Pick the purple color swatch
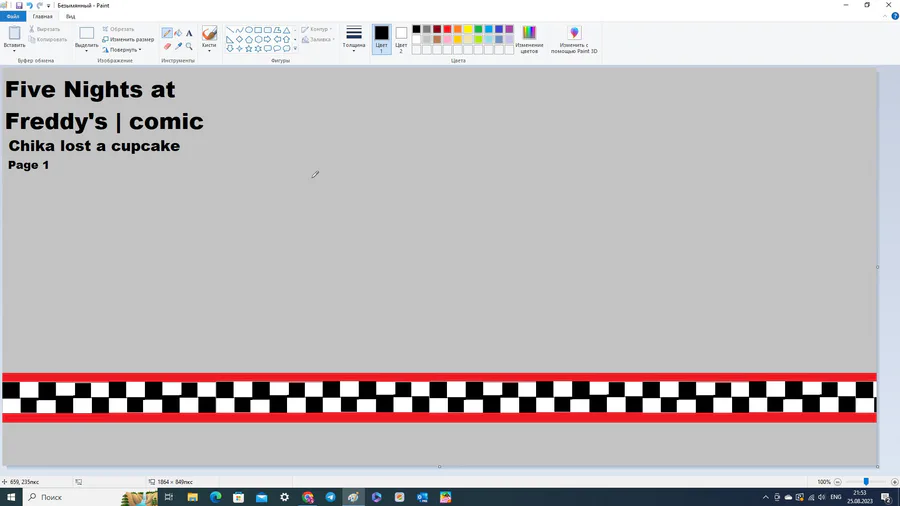Viewport: 900px width, 506px height. coord(509,29)
